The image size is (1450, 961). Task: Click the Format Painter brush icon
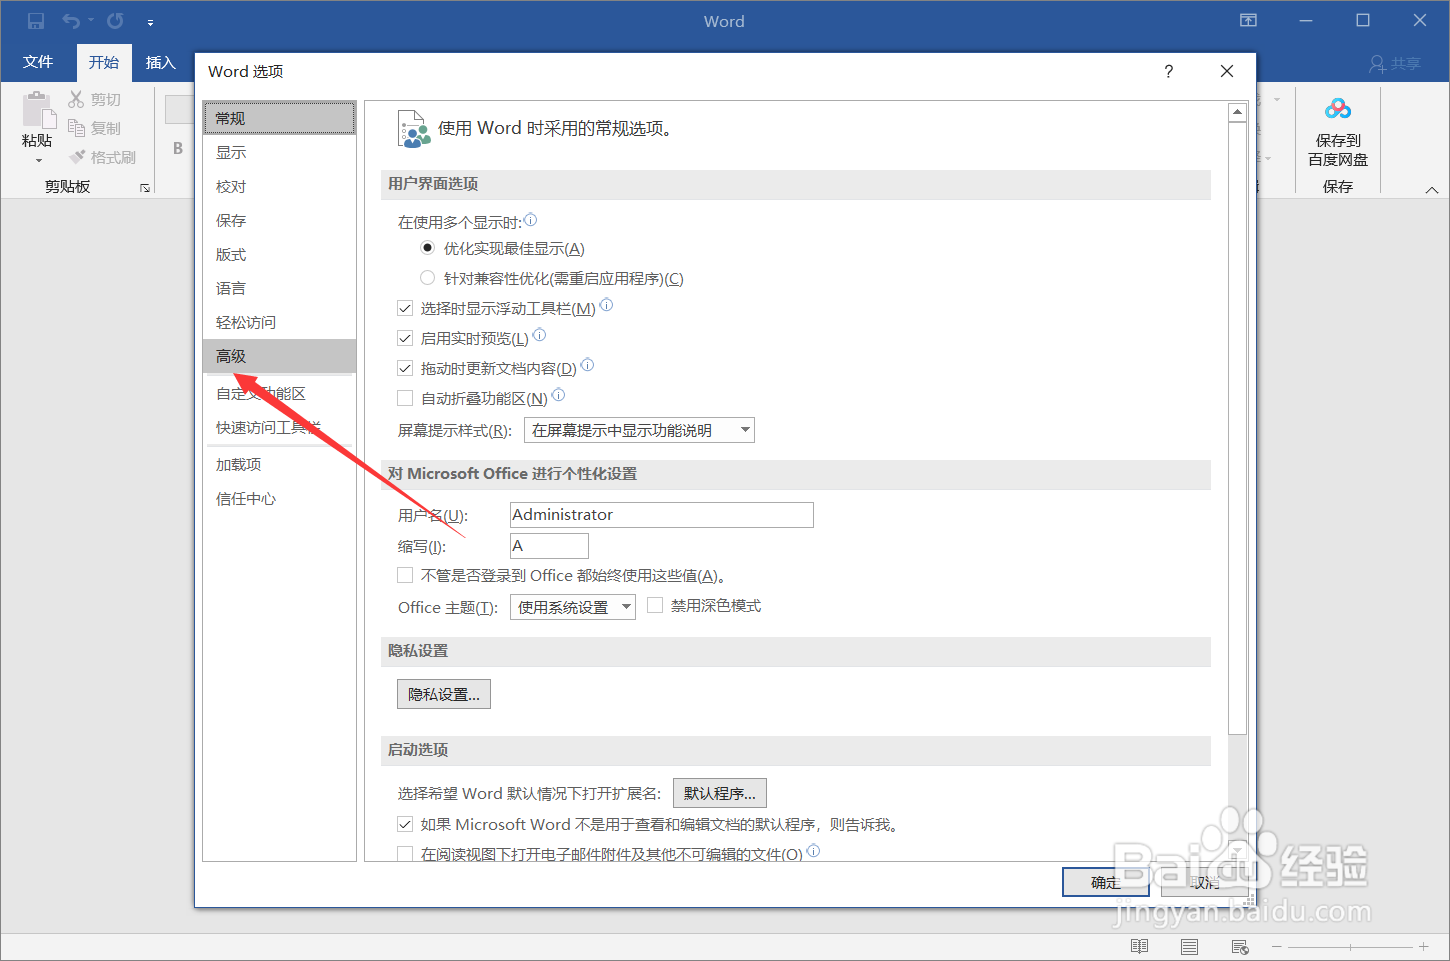click(77, 157)
